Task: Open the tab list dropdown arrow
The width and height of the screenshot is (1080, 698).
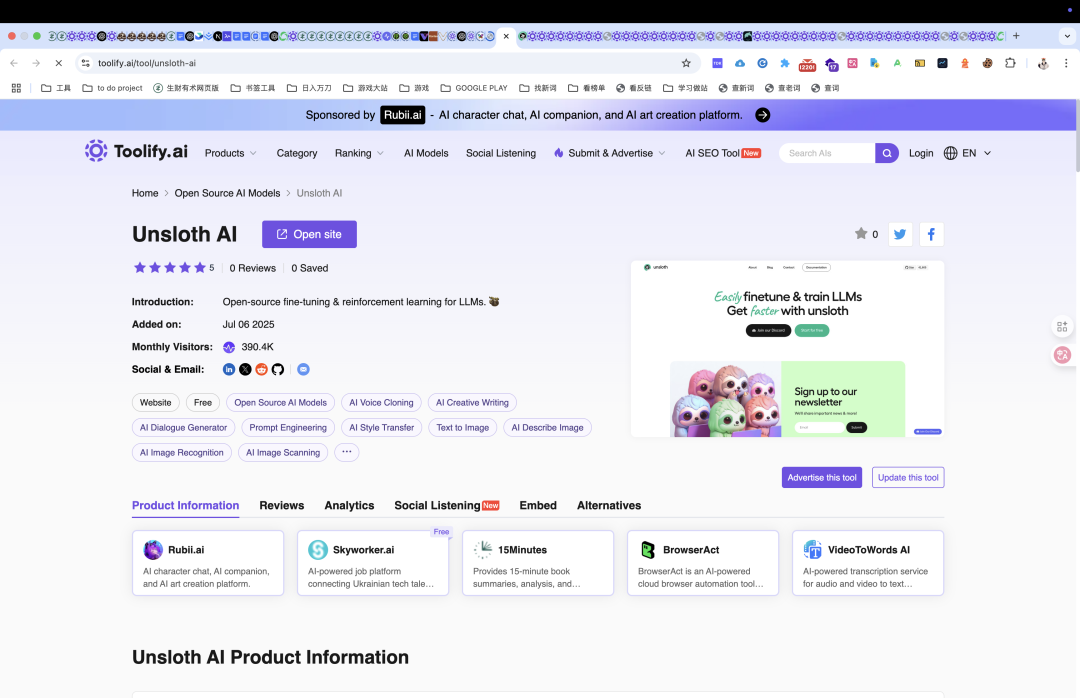Action: pyautogui.click(x=1067, y=36)
